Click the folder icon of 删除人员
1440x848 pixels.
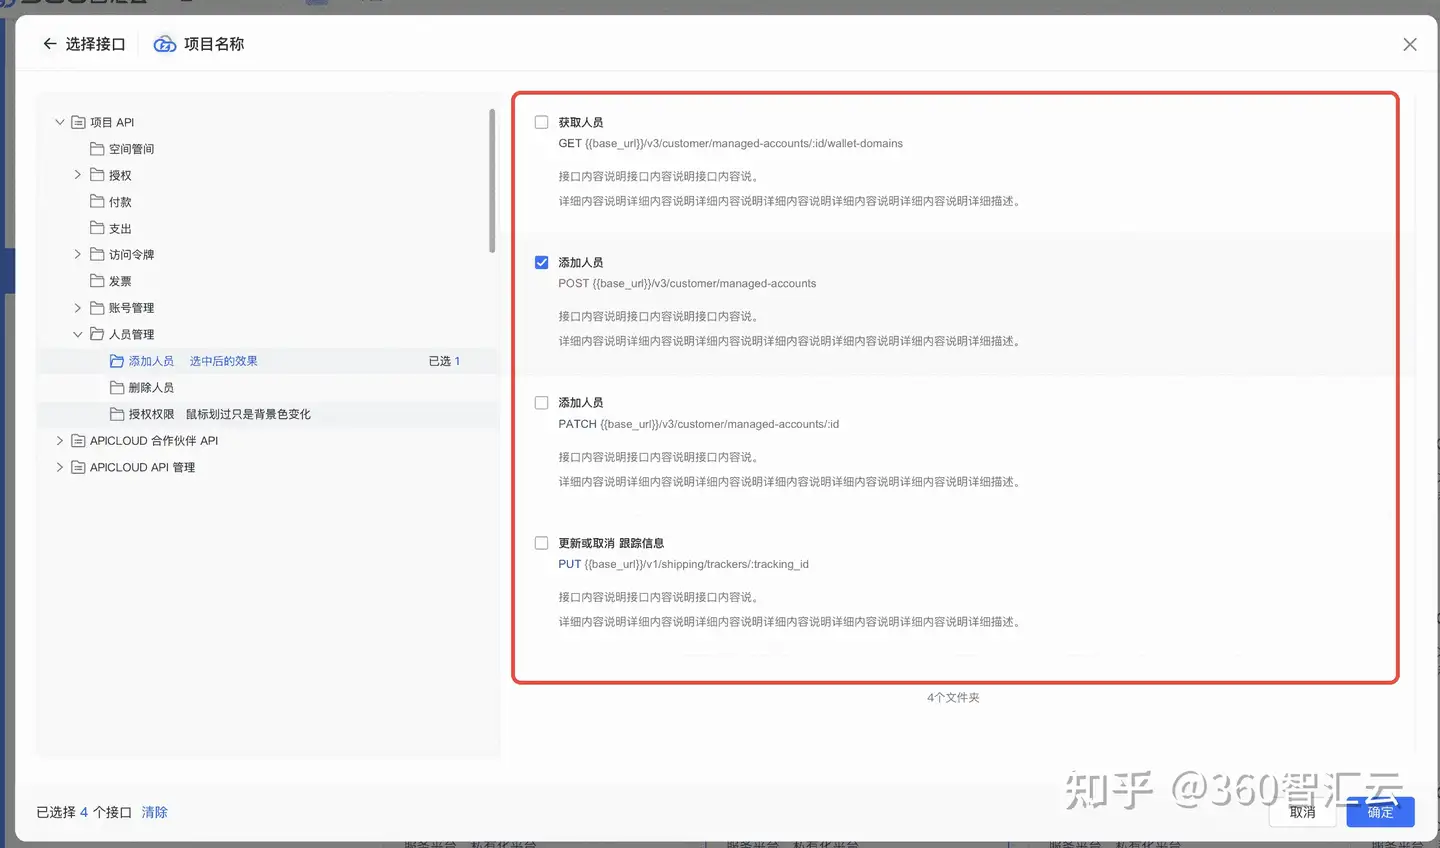tap(117, 387)
